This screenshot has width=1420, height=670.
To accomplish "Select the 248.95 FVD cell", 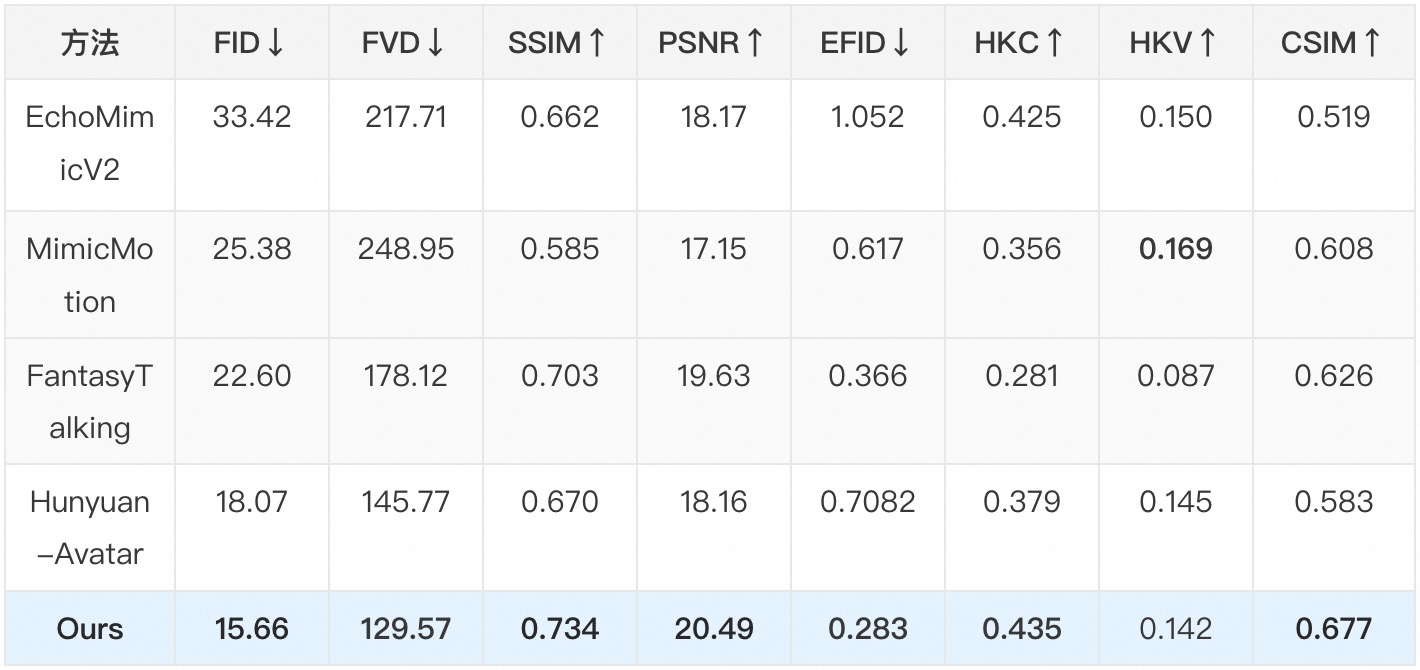I will pos(405,249).
